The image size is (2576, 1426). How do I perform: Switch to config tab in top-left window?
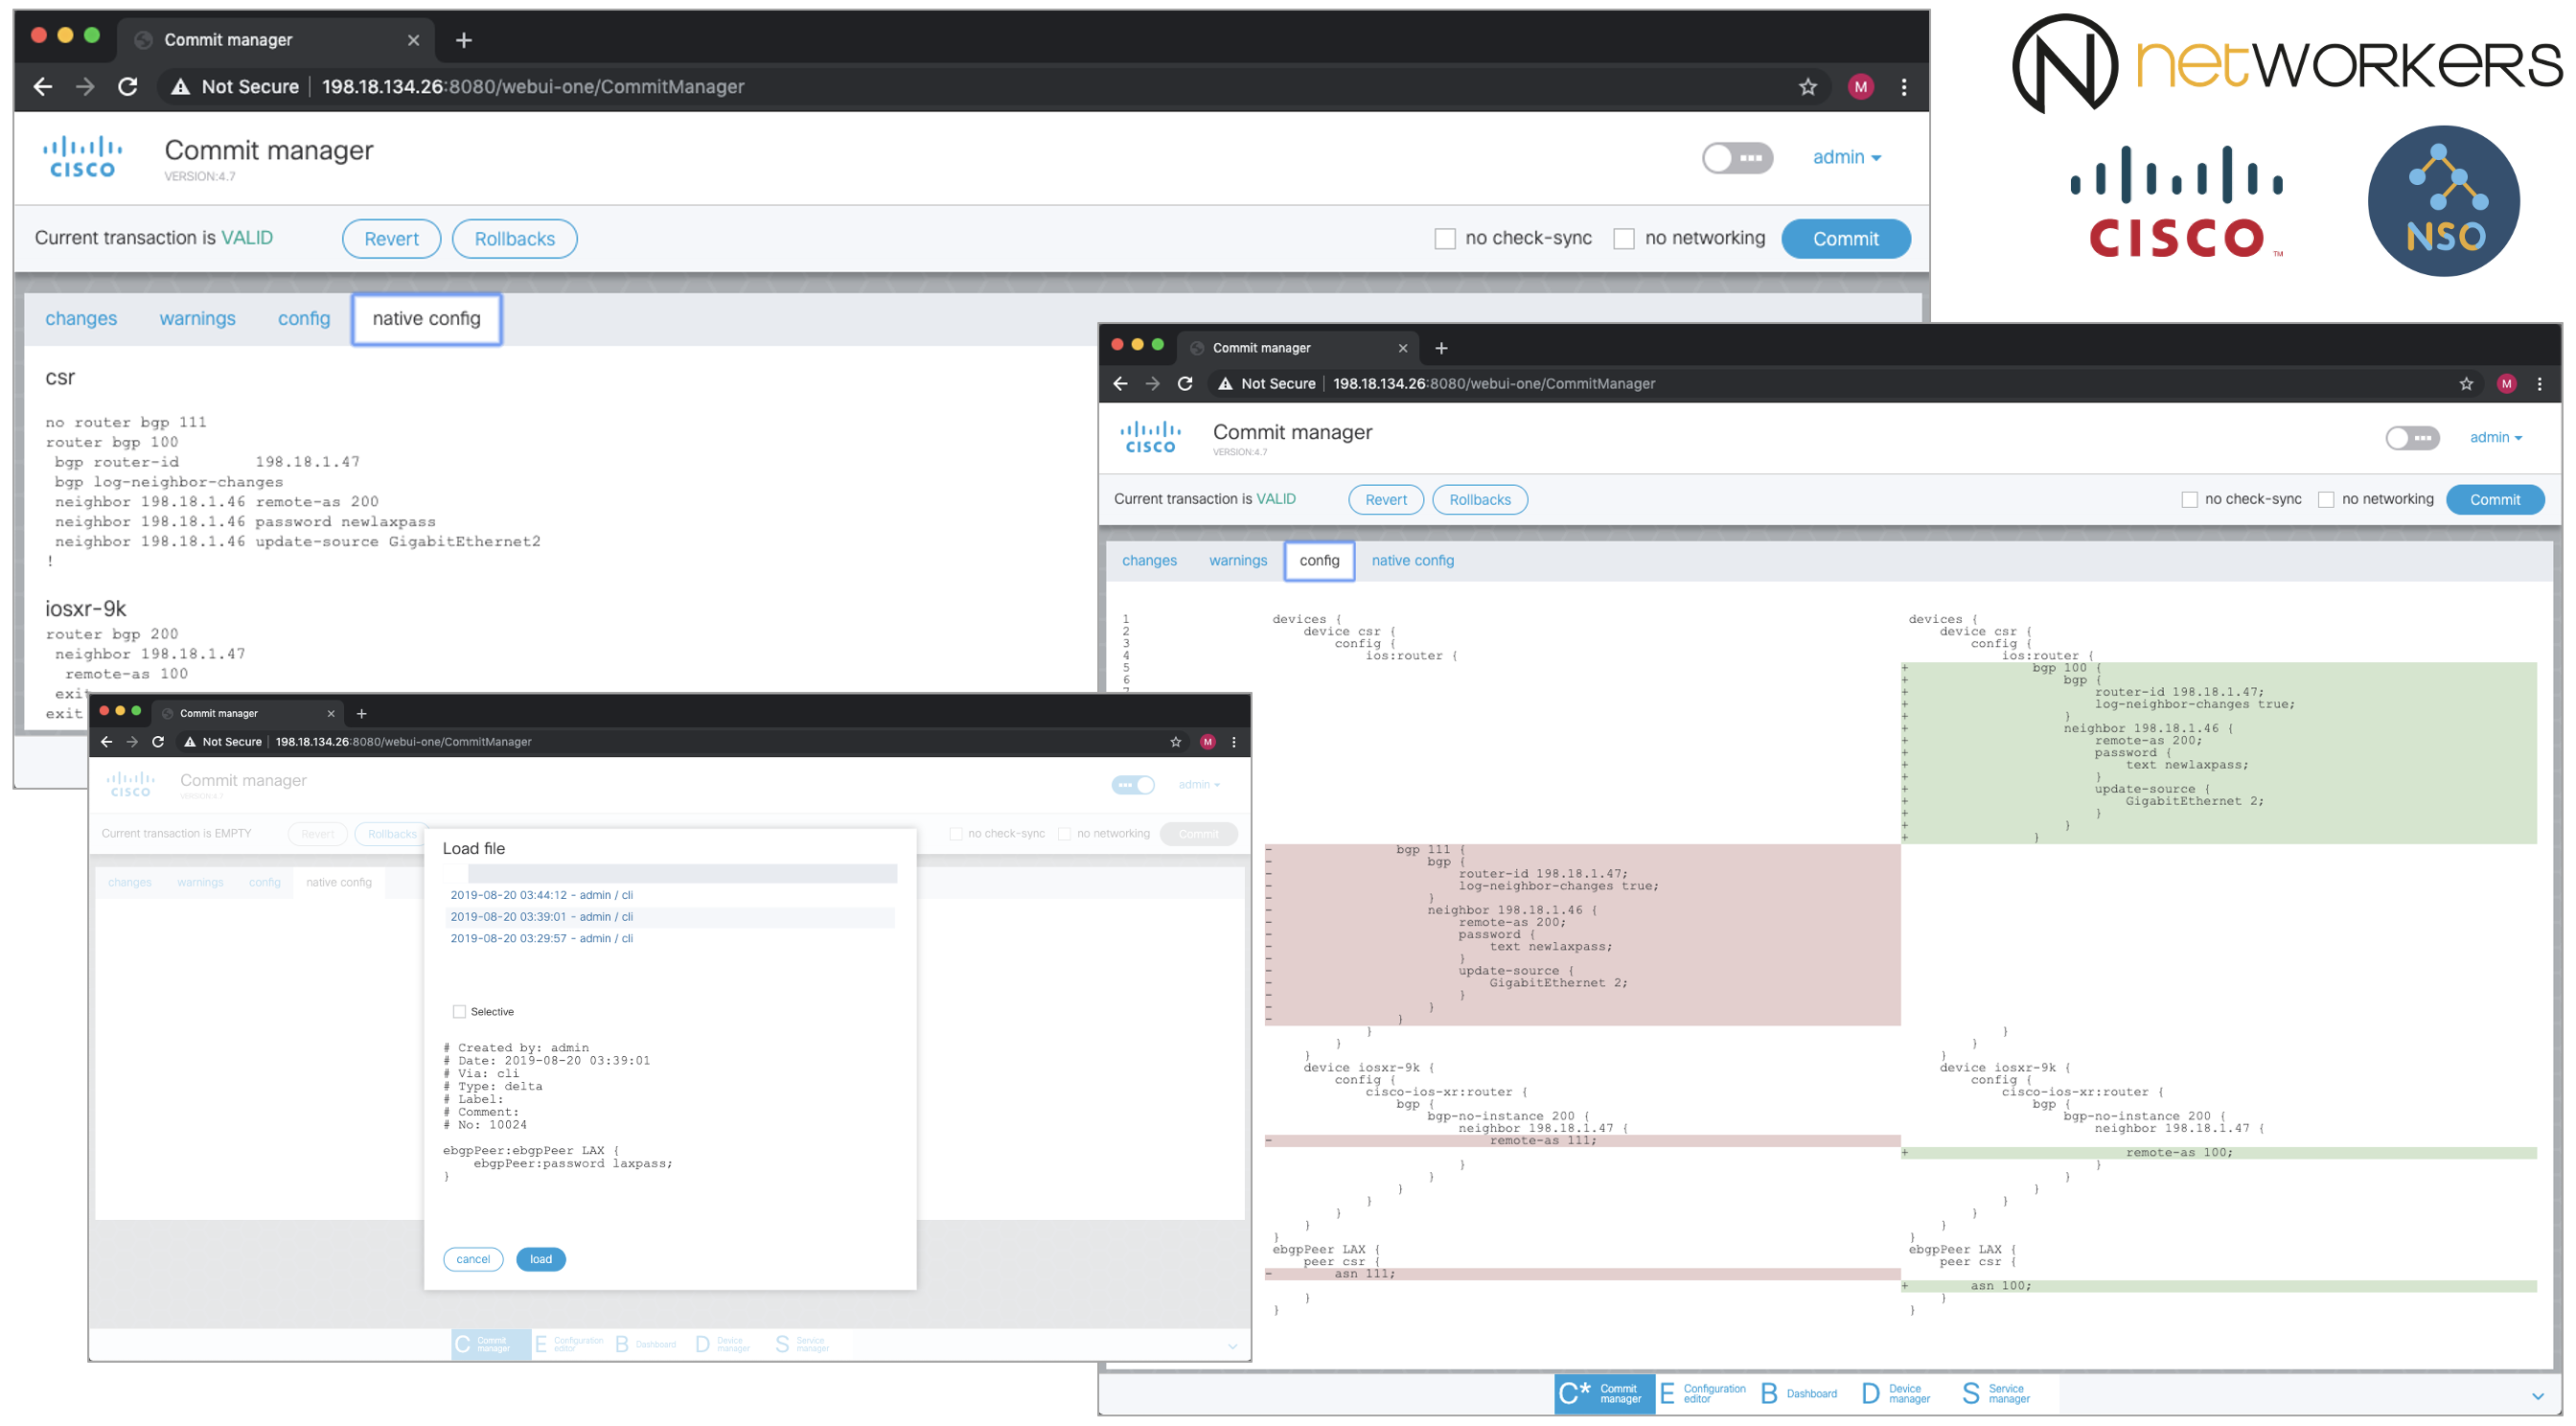(303, 319)
